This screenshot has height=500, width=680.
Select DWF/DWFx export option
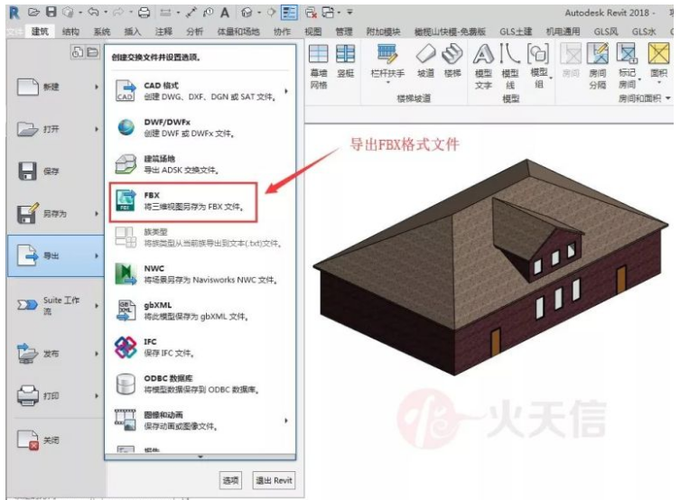click(200, 127)
